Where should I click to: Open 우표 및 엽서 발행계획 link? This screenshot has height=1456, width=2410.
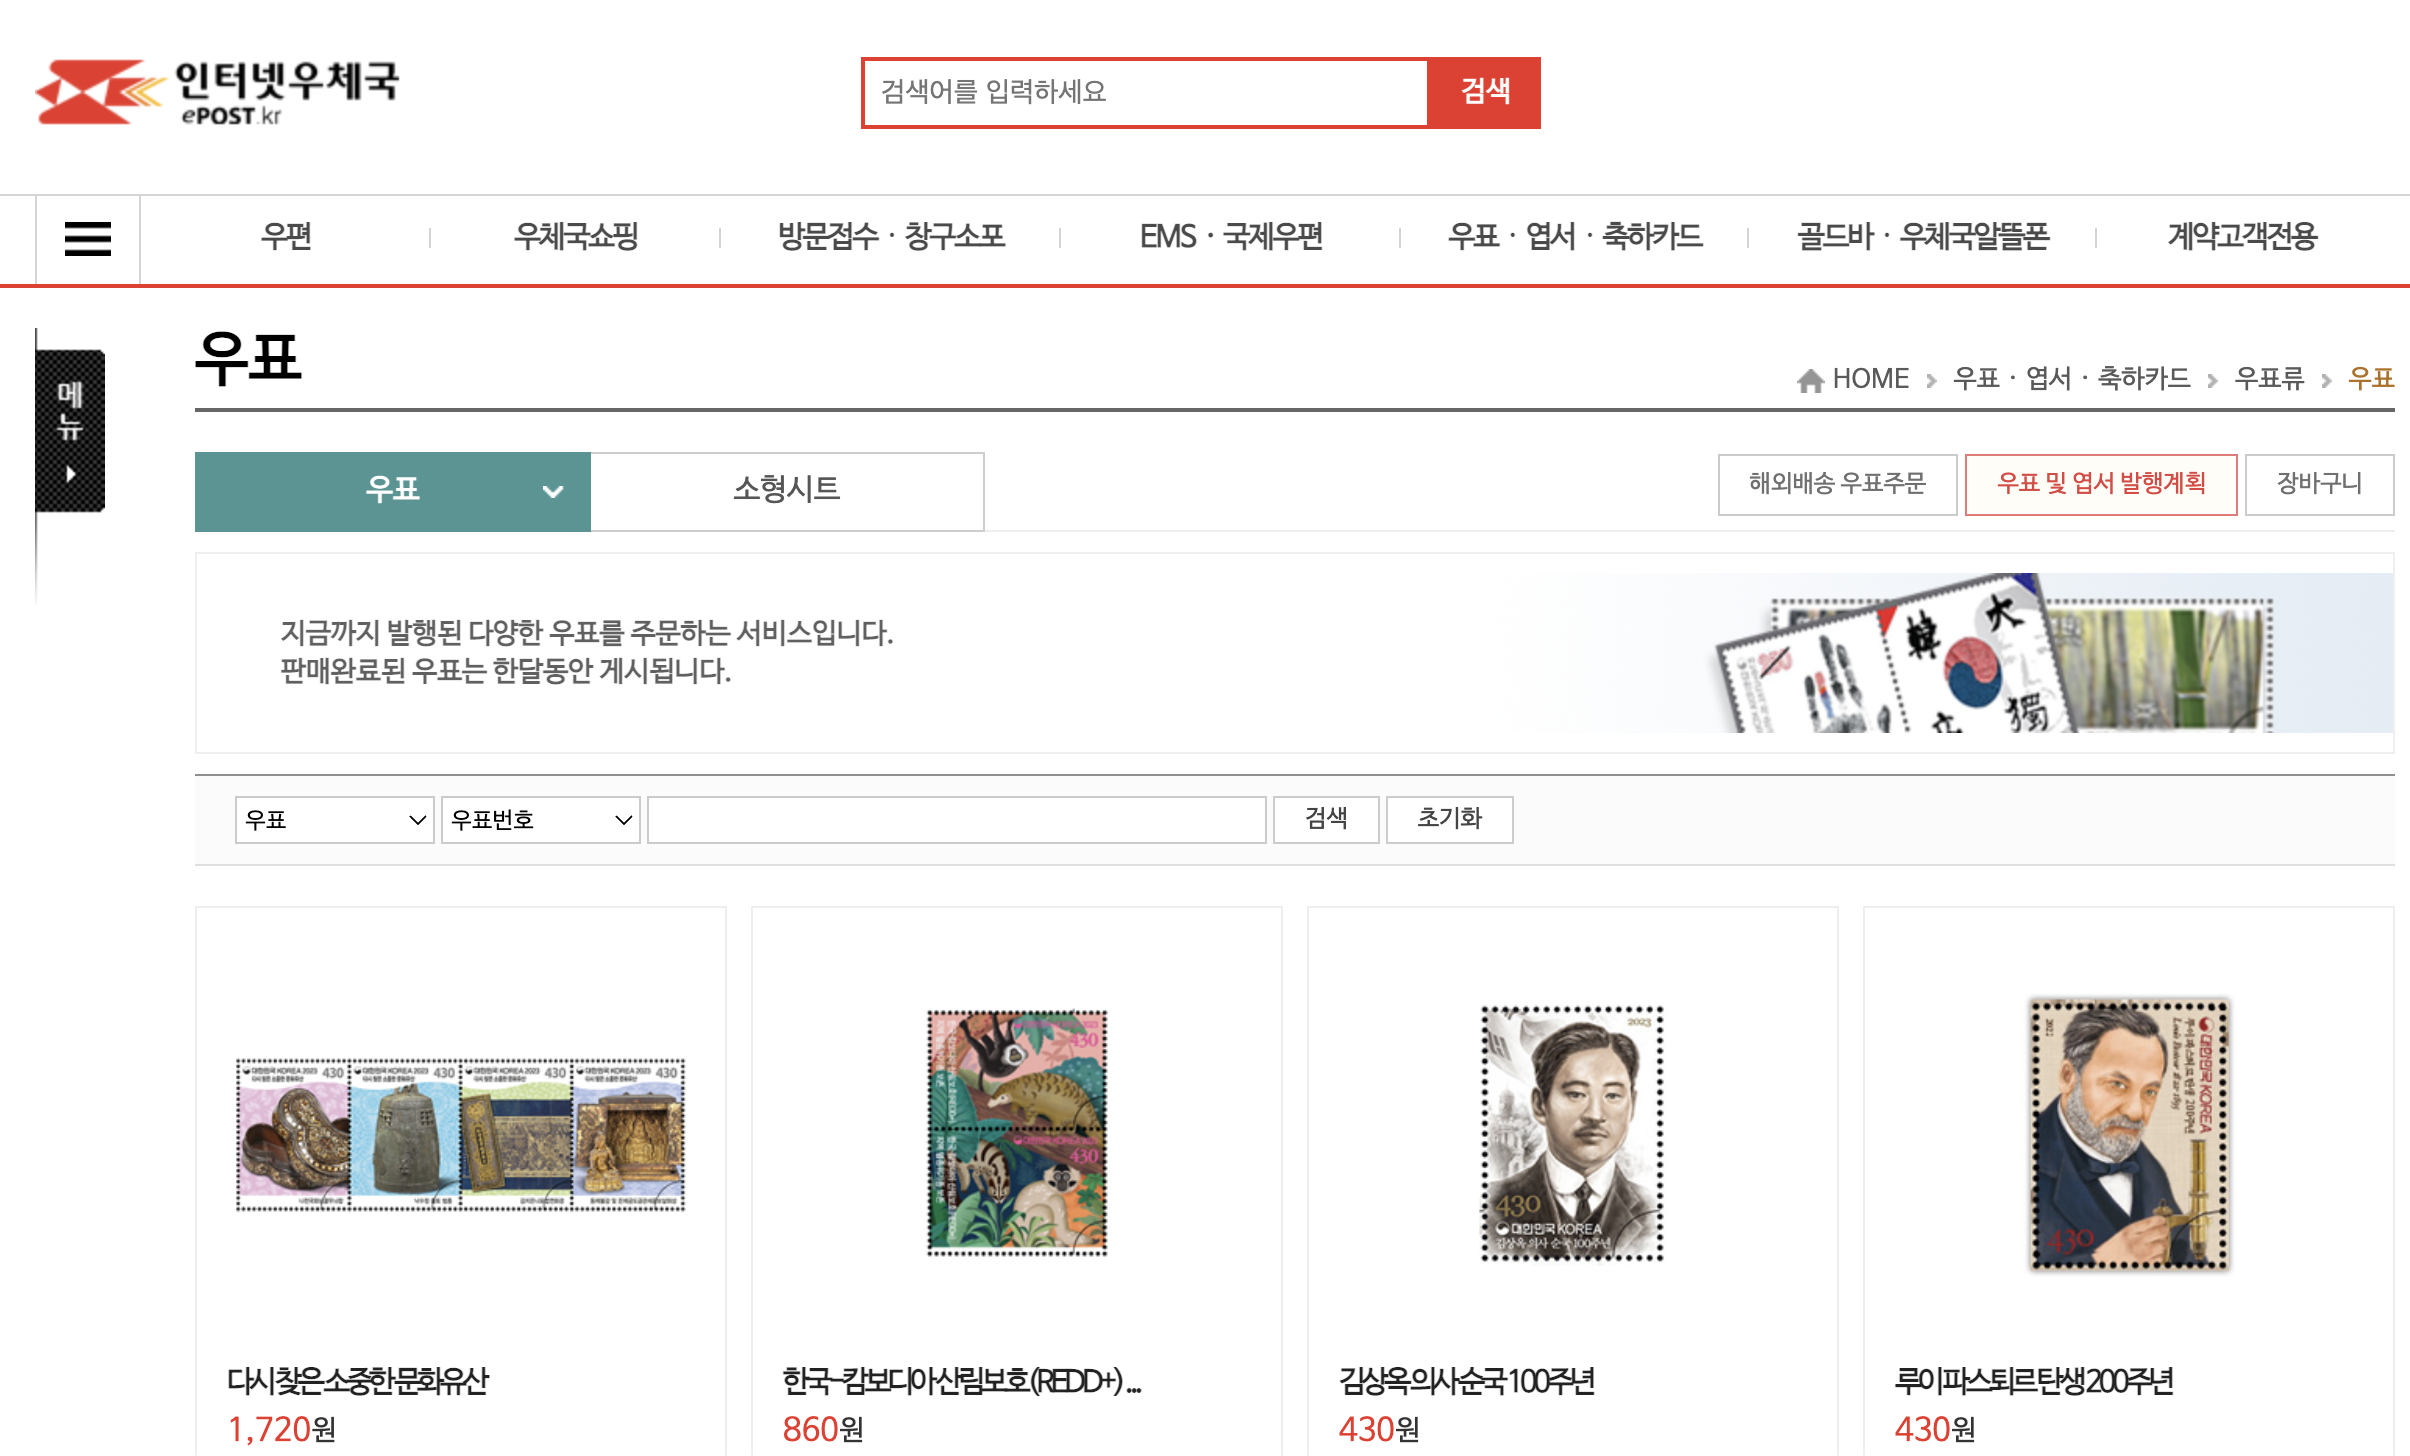(2100, 484)
